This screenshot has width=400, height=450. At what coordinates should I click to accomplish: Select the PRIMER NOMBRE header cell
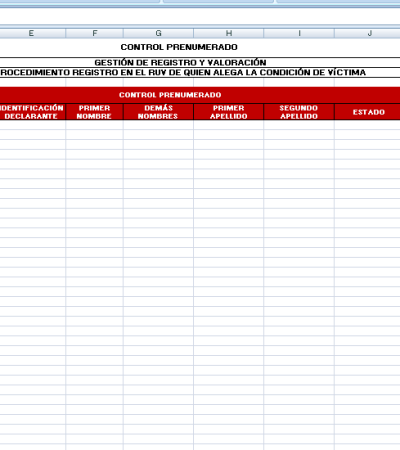pyautogui.click(x=95, y=112)
